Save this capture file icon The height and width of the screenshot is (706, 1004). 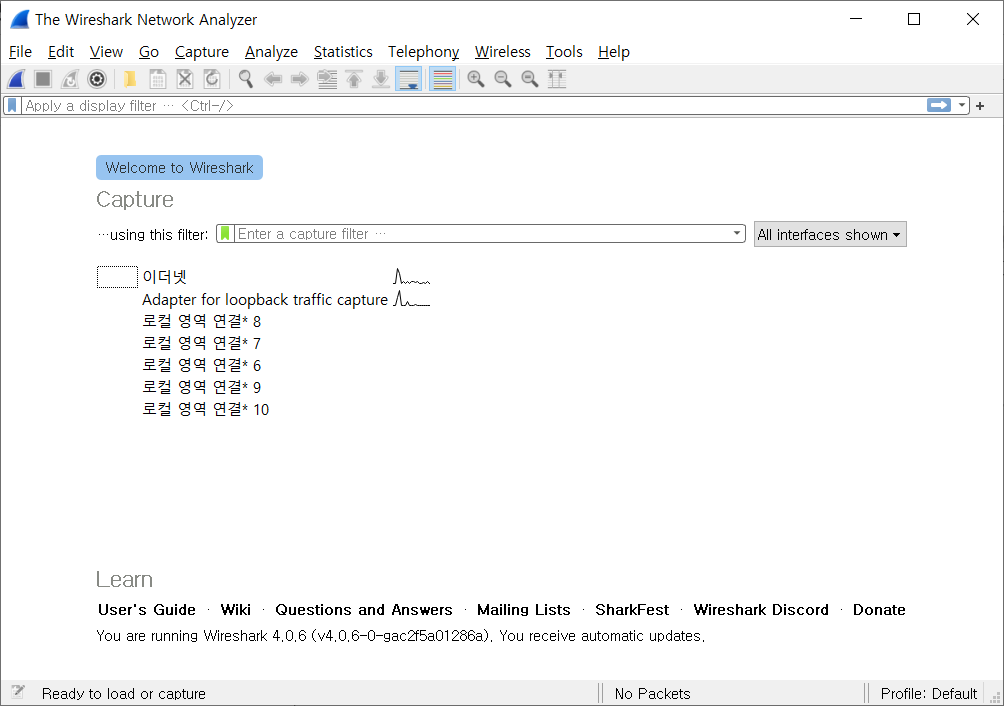(158, 79)
